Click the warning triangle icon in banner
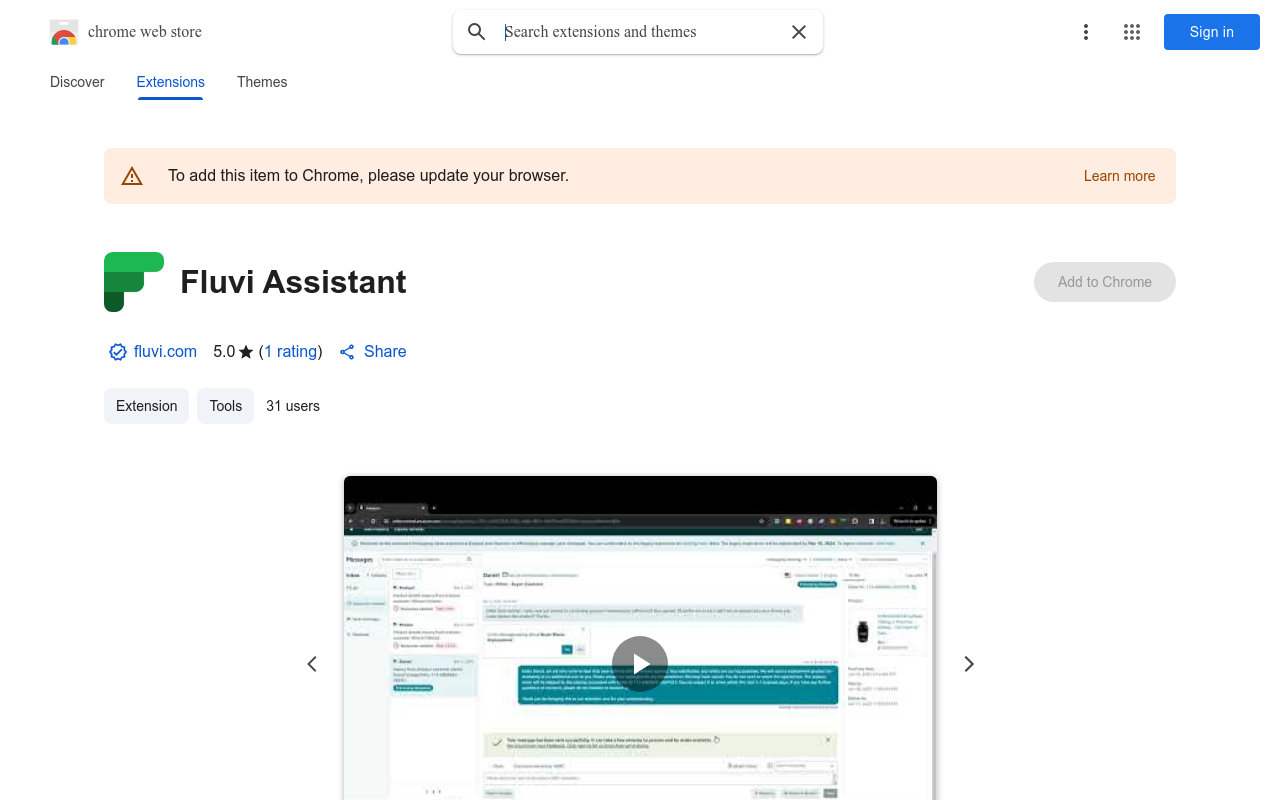The image size is (1280, 800). click(x=132, y=176)
